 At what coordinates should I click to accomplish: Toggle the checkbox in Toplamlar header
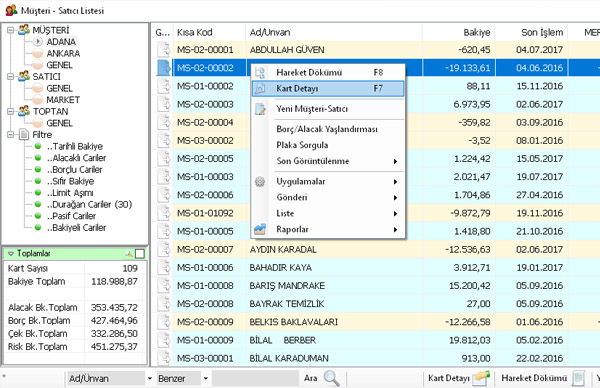coord(140,254)
